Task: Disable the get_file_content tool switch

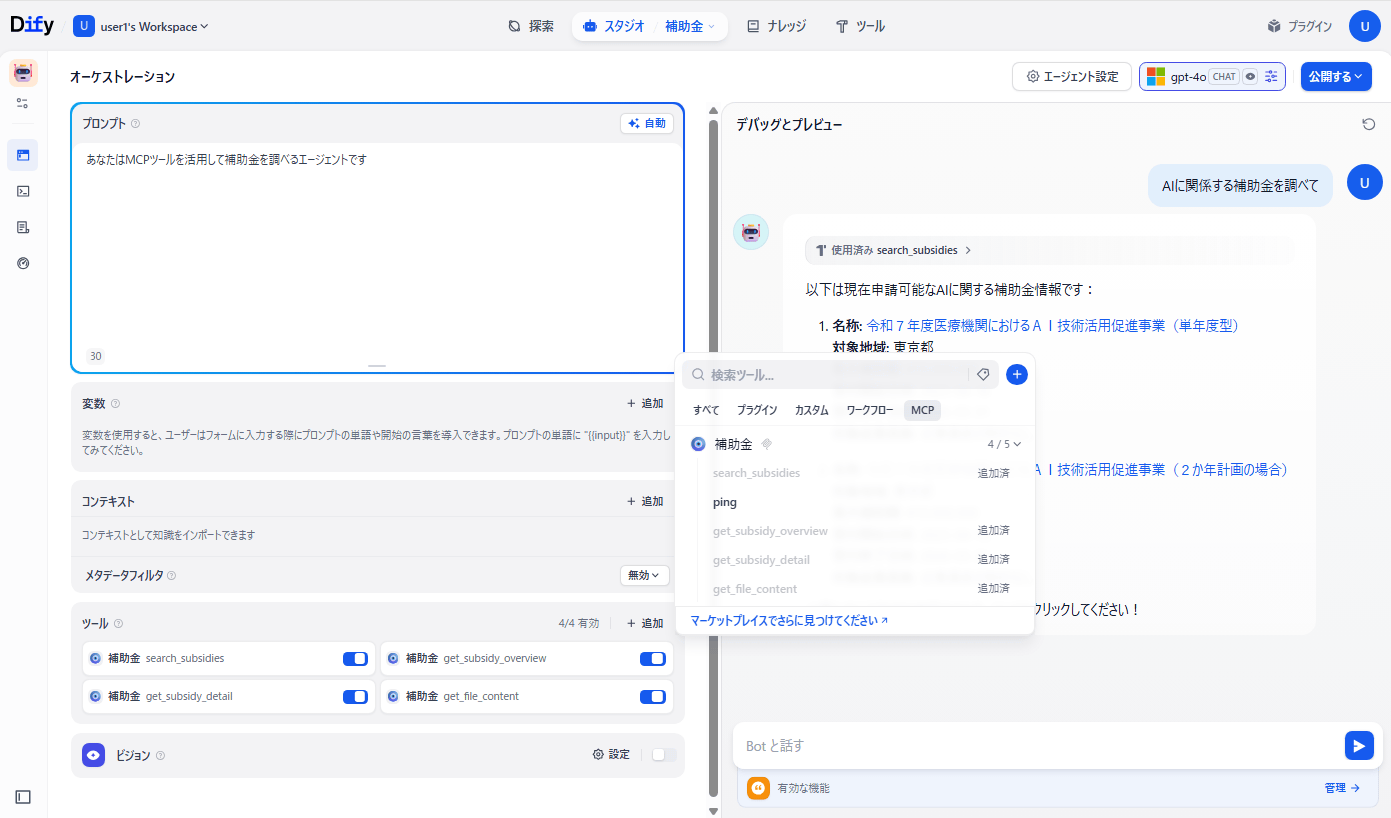Action: point(652,697)
